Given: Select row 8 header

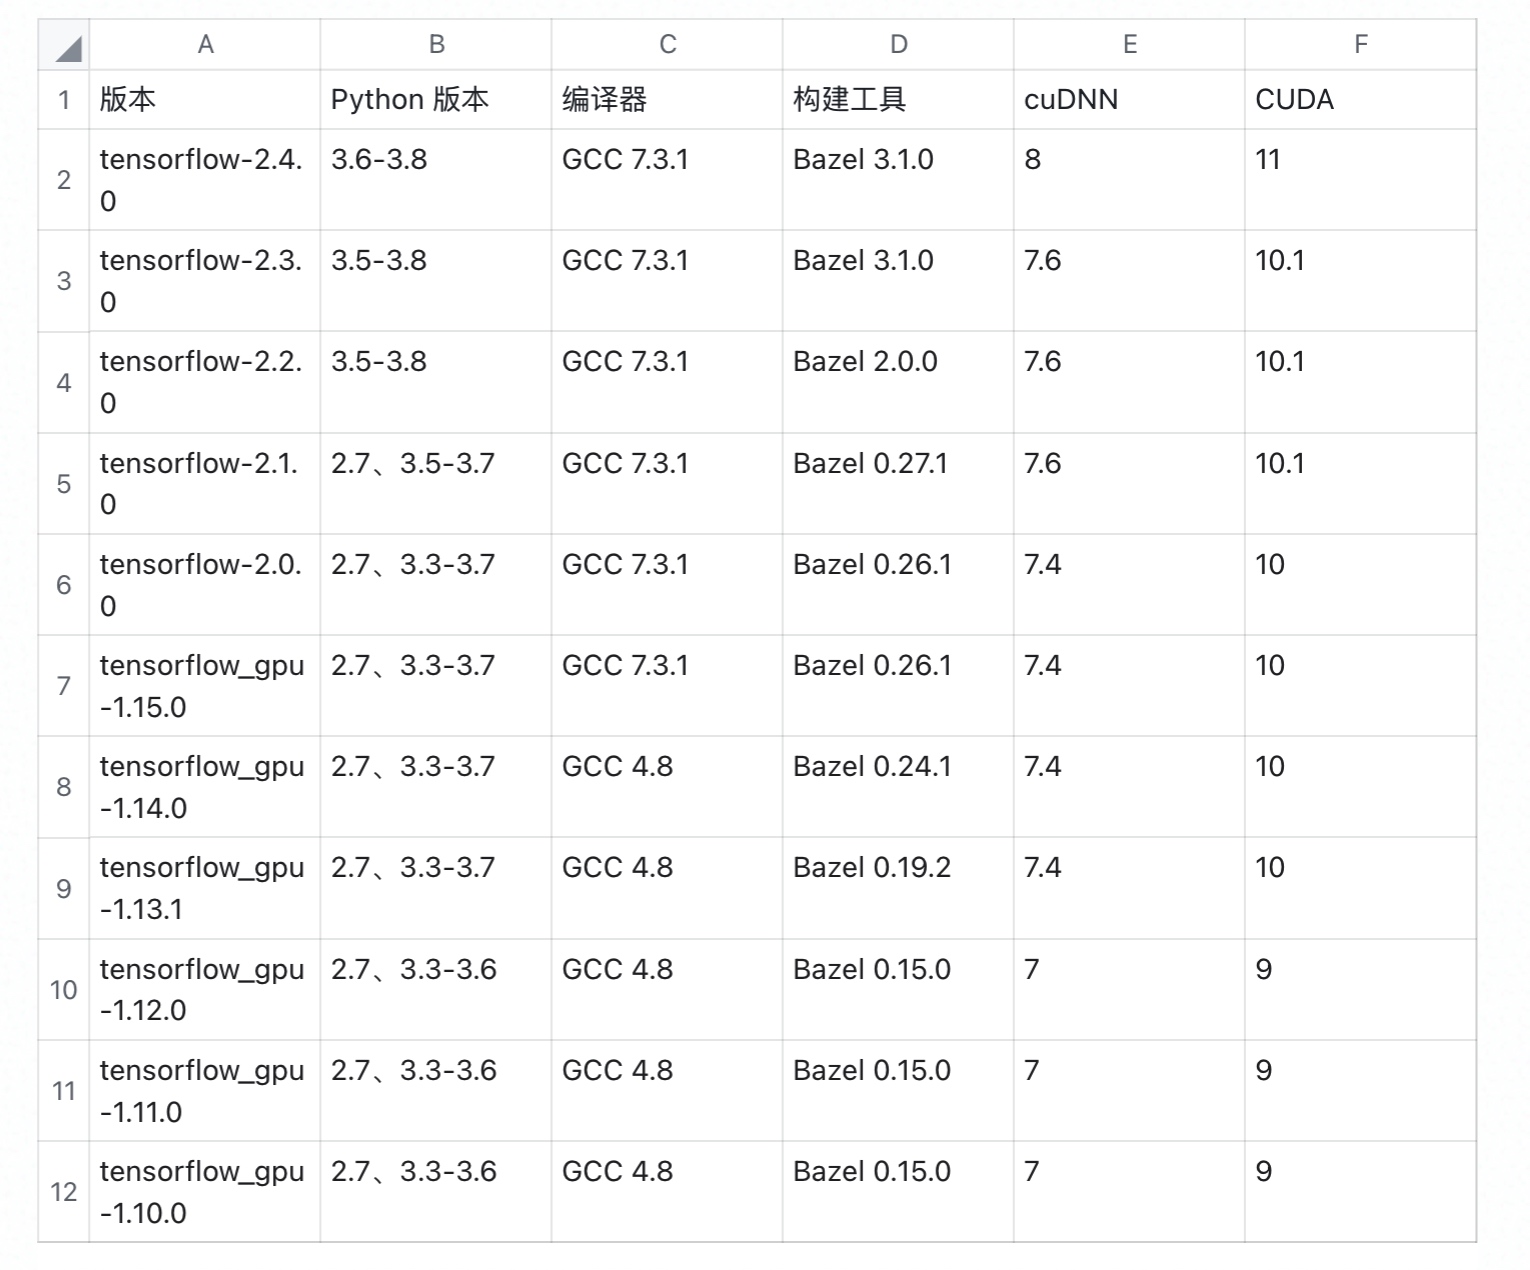Looking at the screenshot, I should pos(64,787).
